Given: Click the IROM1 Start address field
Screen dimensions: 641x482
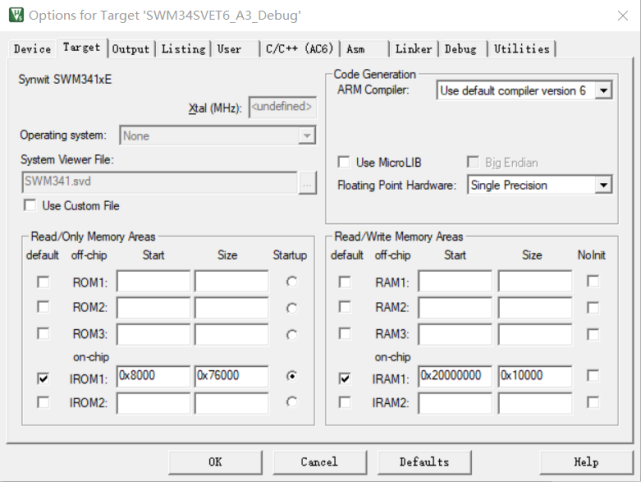Looking at the screenshot, I should [x=152, y=377].
